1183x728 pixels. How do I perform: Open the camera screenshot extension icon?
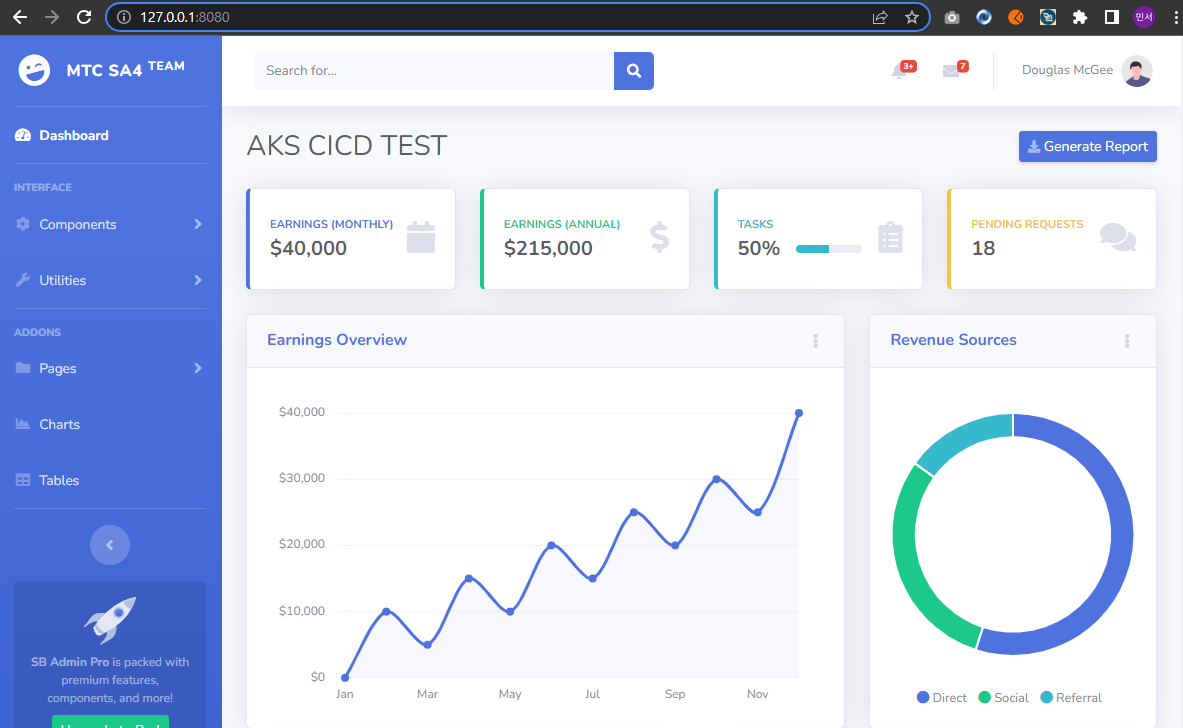coord(951,17)
